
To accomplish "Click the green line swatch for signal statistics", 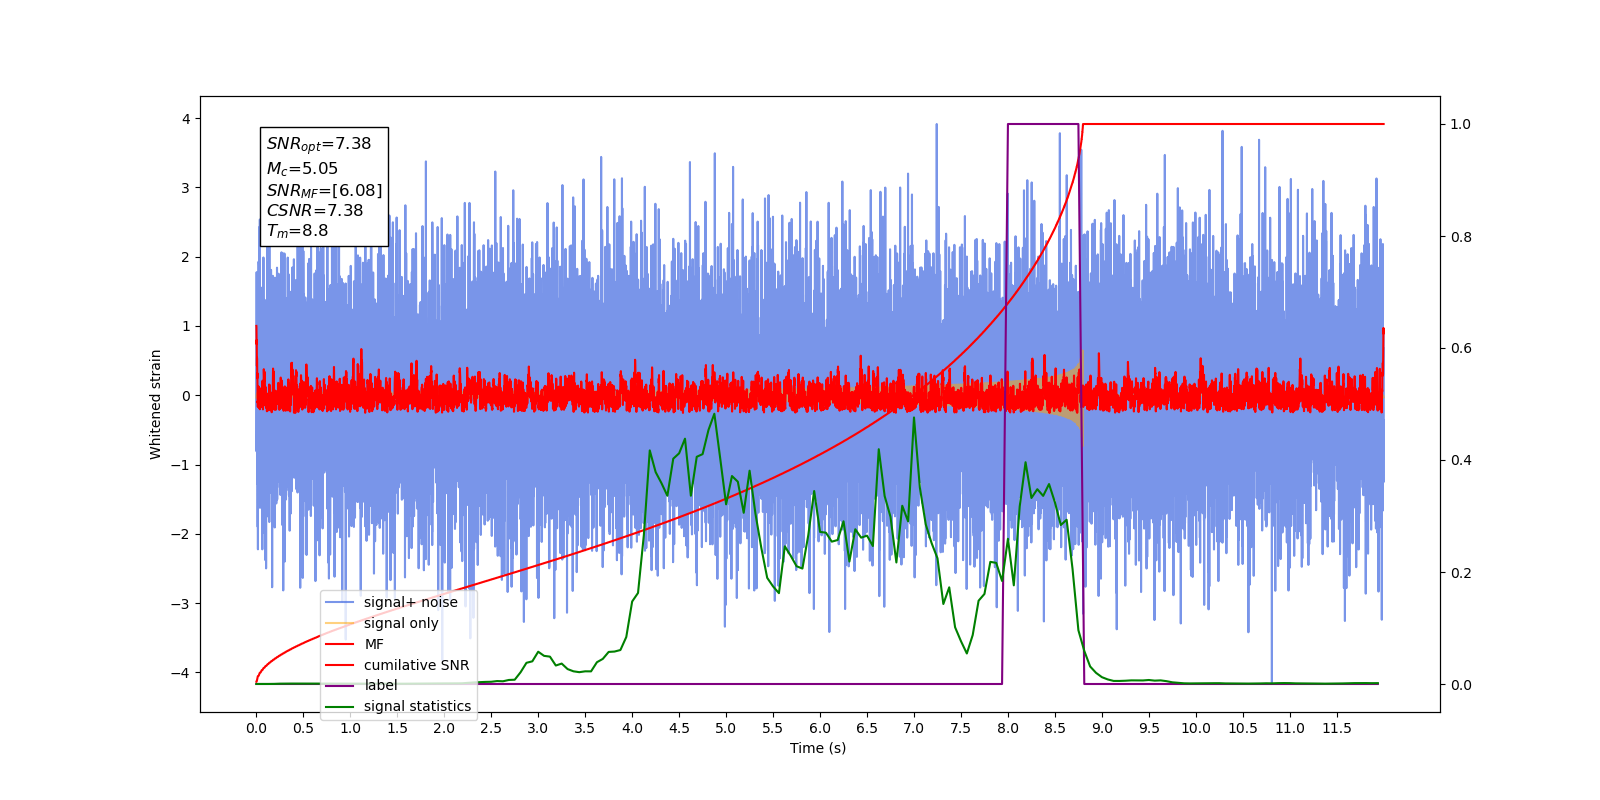I will point(340,706).
